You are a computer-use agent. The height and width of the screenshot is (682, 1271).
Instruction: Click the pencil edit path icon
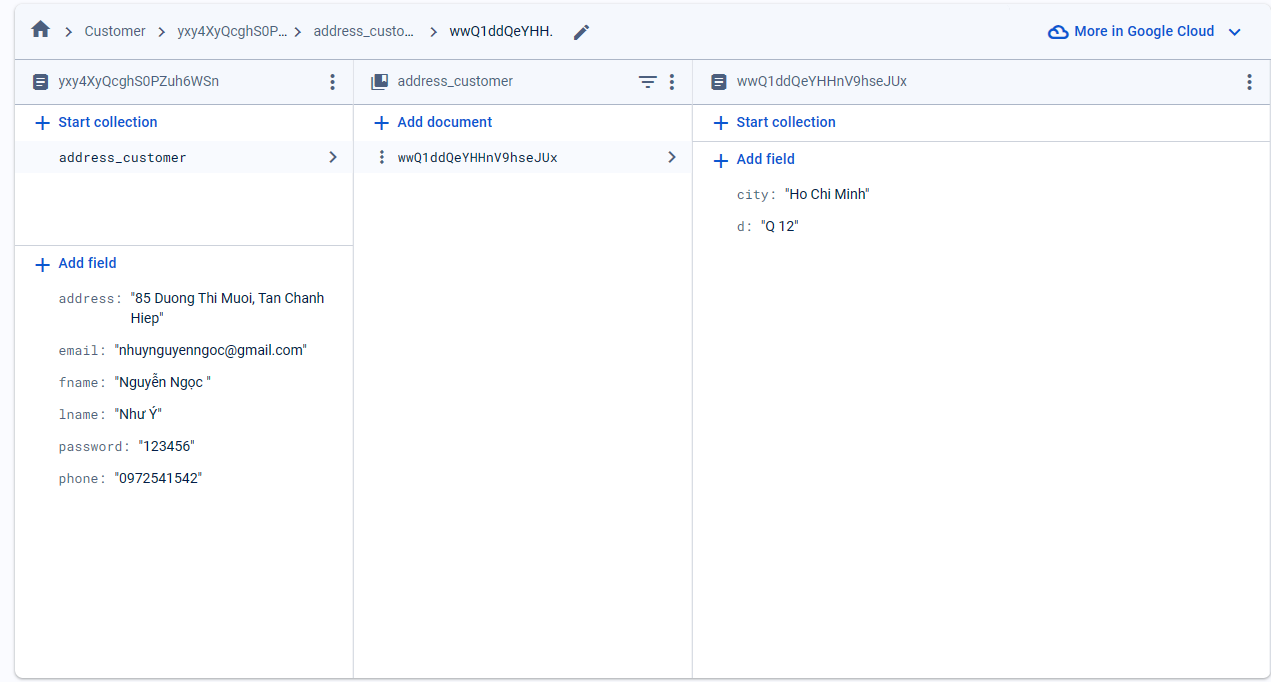(x=581, y=32)
